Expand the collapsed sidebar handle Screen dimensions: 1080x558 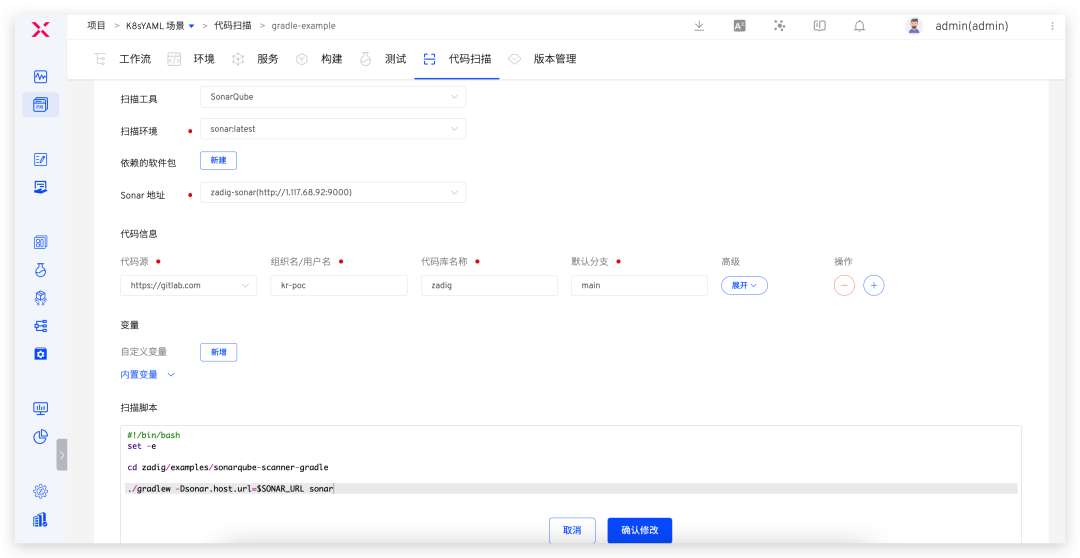[x=62, y=455]
